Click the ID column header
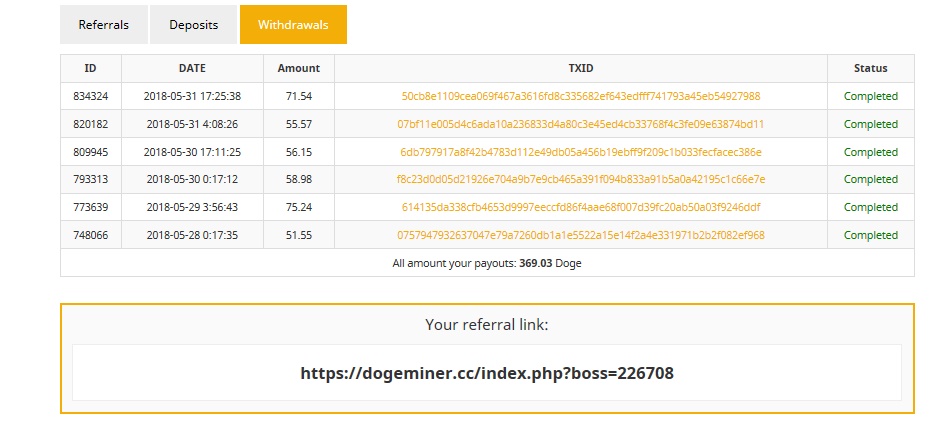 [x=90, y=68]
